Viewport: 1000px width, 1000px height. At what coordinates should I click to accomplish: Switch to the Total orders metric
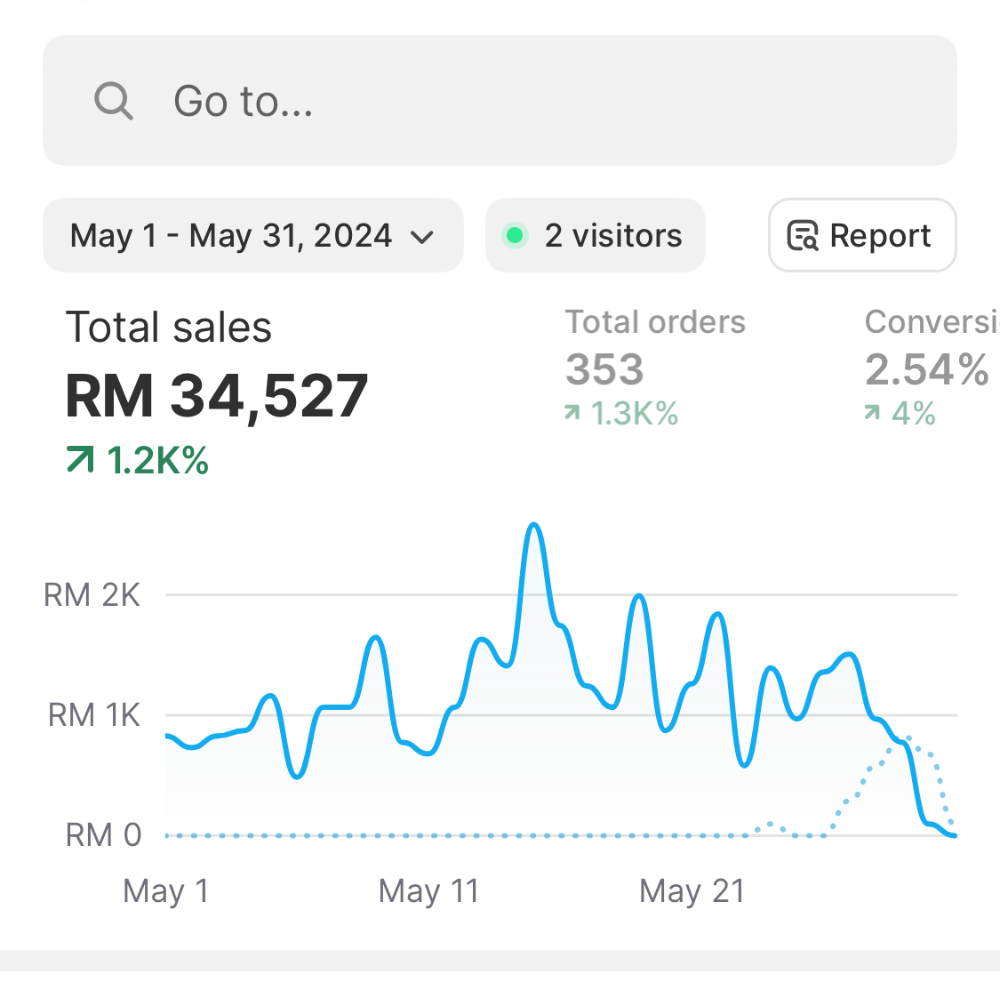tap(655, 322)
